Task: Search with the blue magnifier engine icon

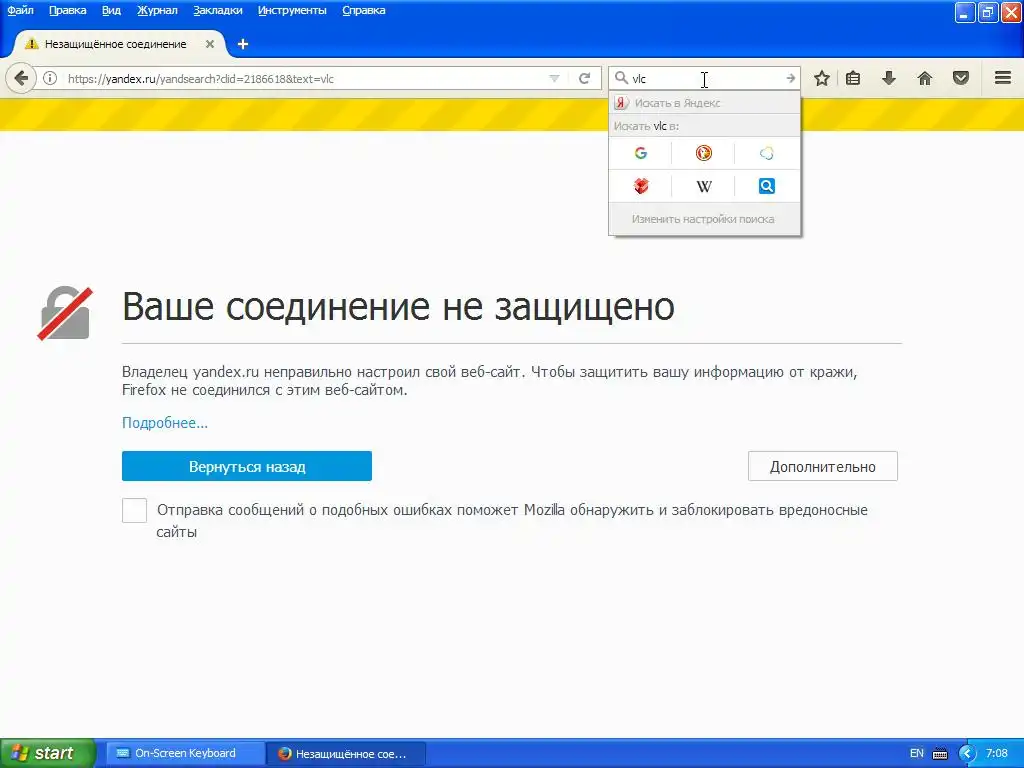Action: (x=767, y=186)
